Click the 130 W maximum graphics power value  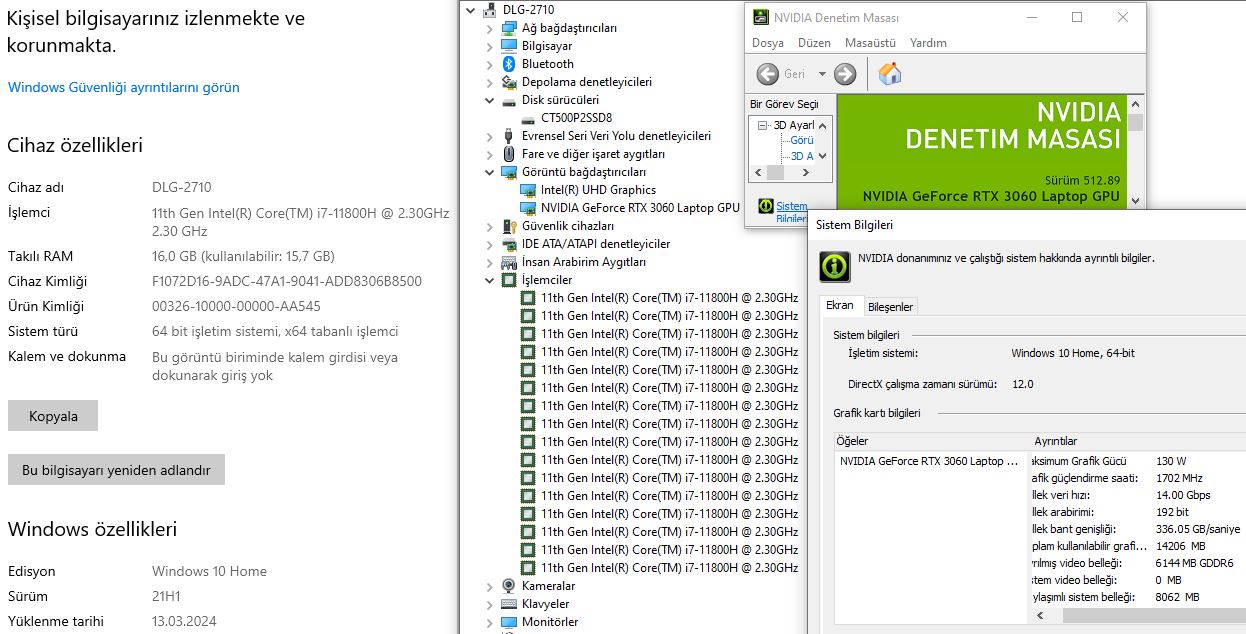(1171, 461)
